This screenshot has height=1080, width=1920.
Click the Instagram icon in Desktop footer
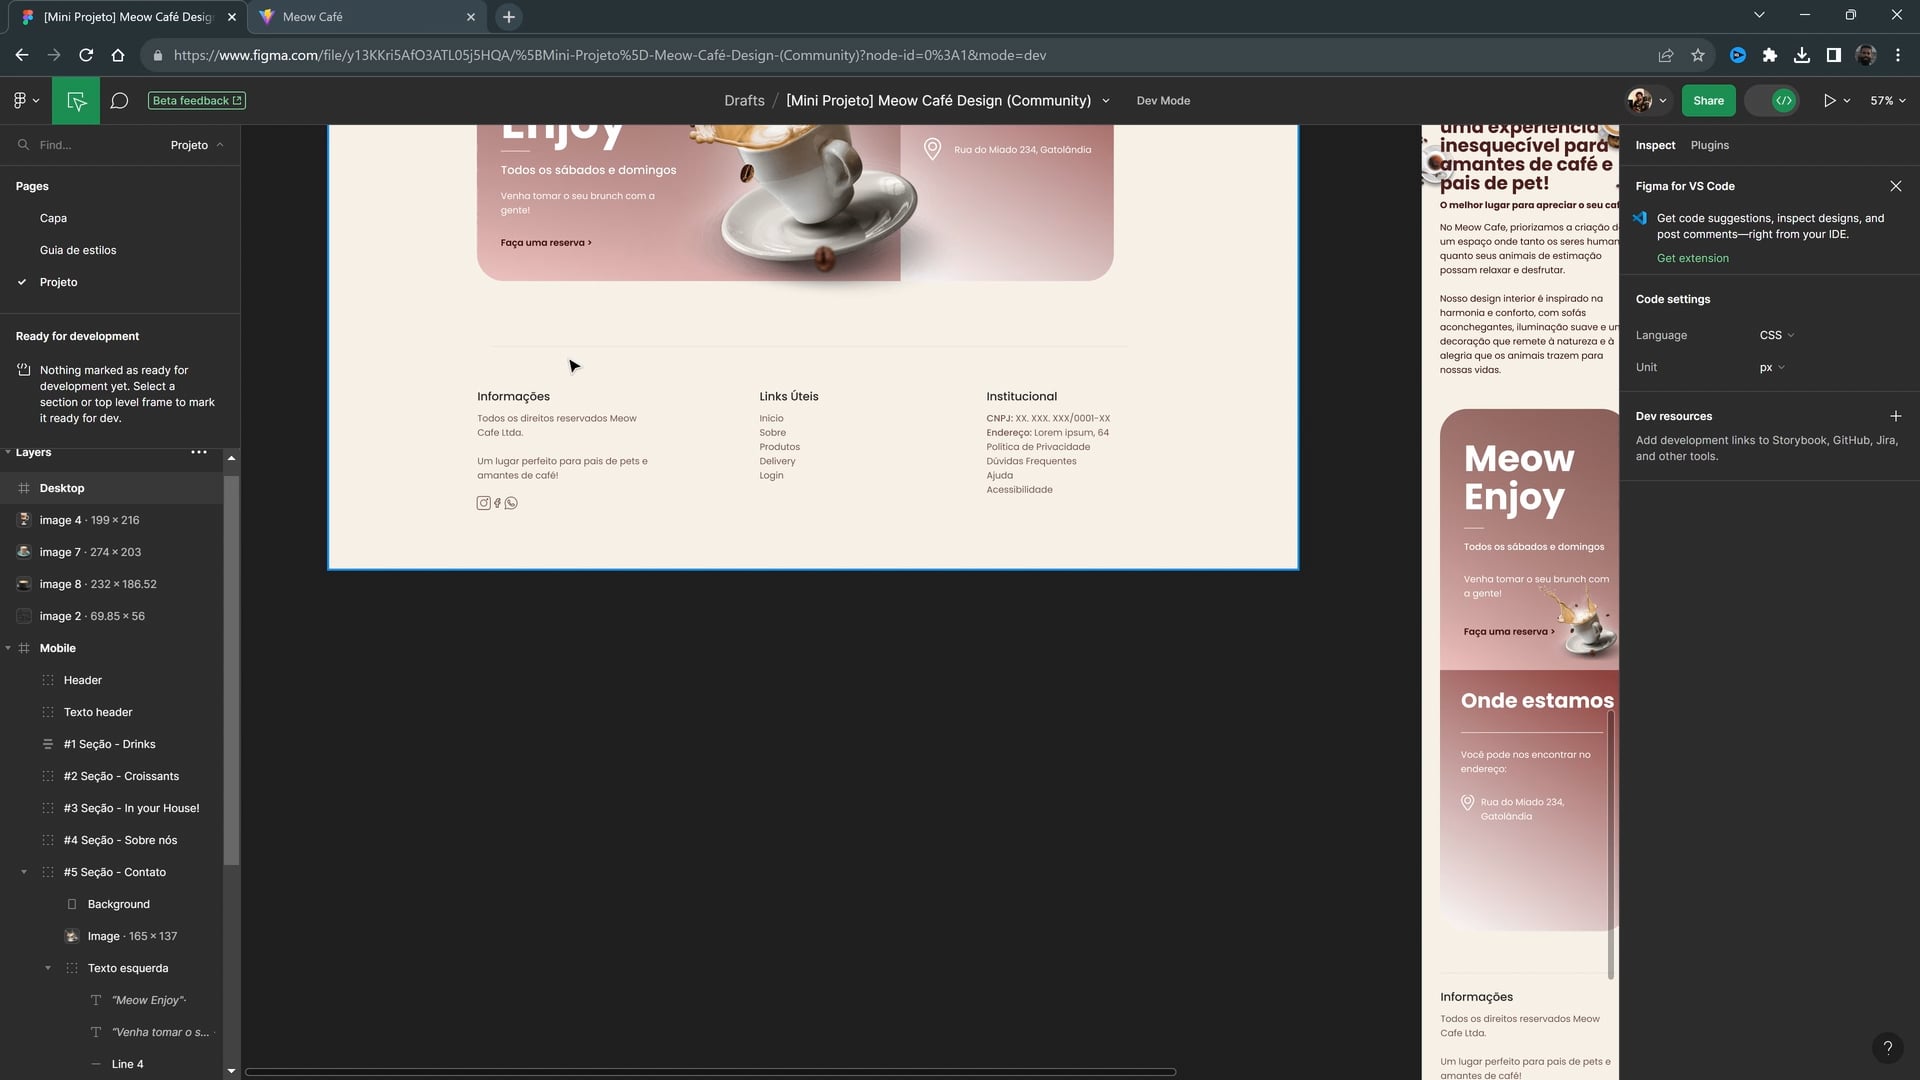[483, 503]
